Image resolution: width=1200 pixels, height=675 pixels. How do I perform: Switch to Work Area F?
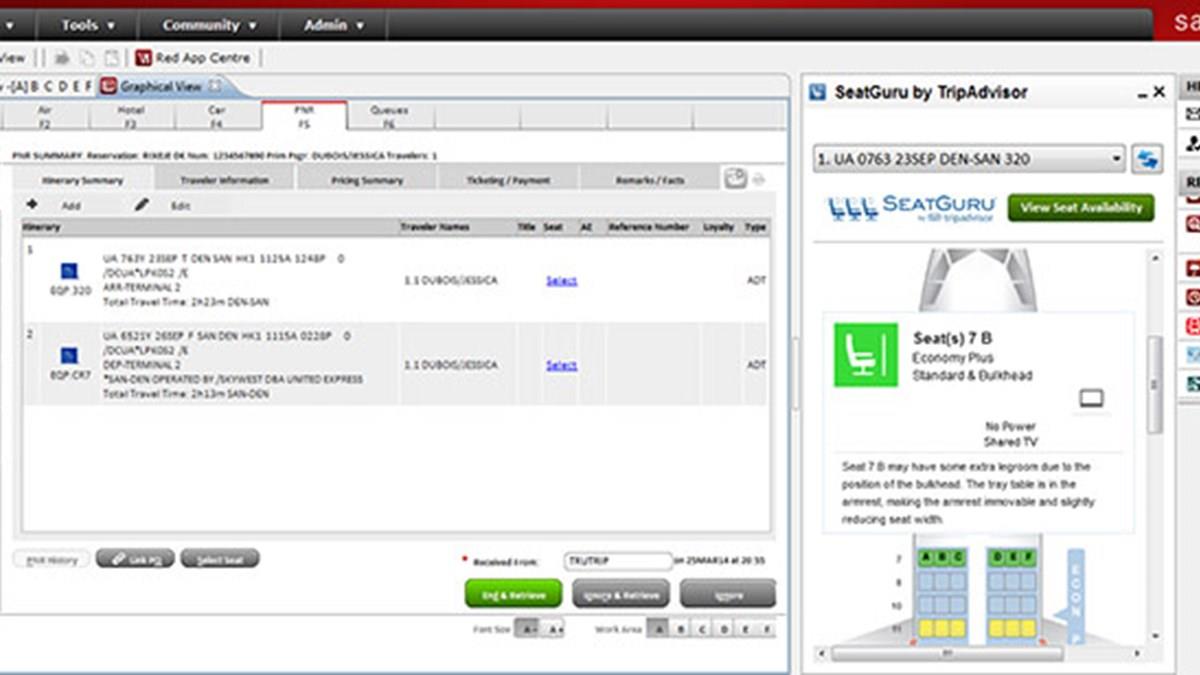coord(766,629)
